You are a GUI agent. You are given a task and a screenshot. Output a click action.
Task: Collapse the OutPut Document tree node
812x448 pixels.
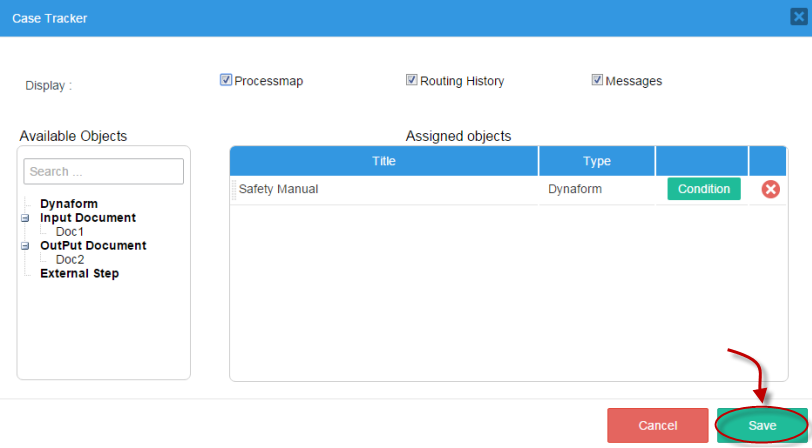point(25,246)
